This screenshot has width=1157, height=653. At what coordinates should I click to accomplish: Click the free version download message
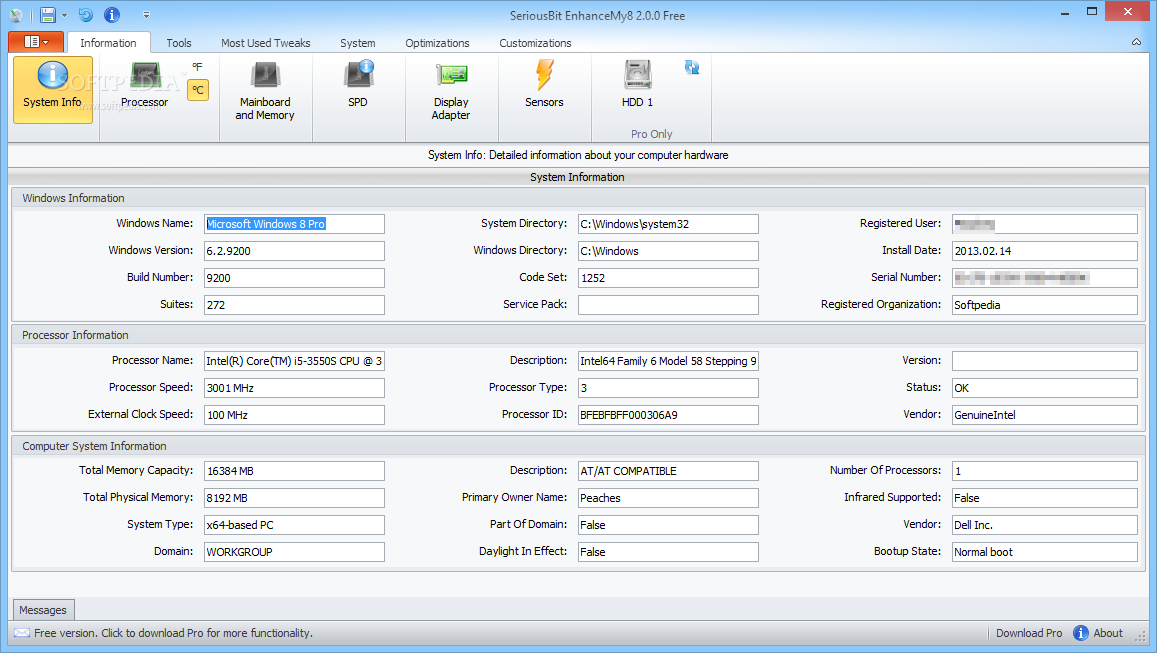tap(173, 633)
